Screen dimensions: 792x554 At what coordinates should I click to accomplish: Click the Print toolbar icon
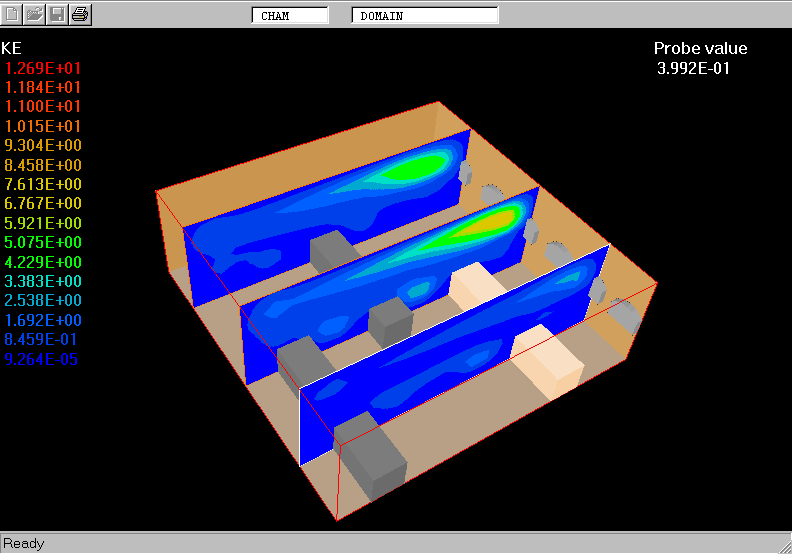click(x=80, y=14)
